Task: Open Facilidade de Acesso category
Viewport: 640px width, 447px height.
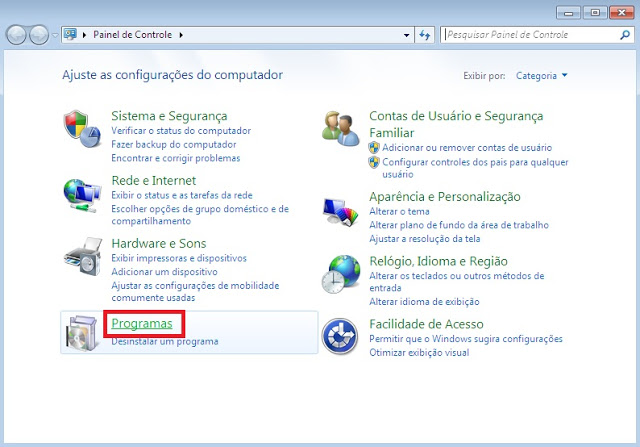Action: tap(426, 324)
